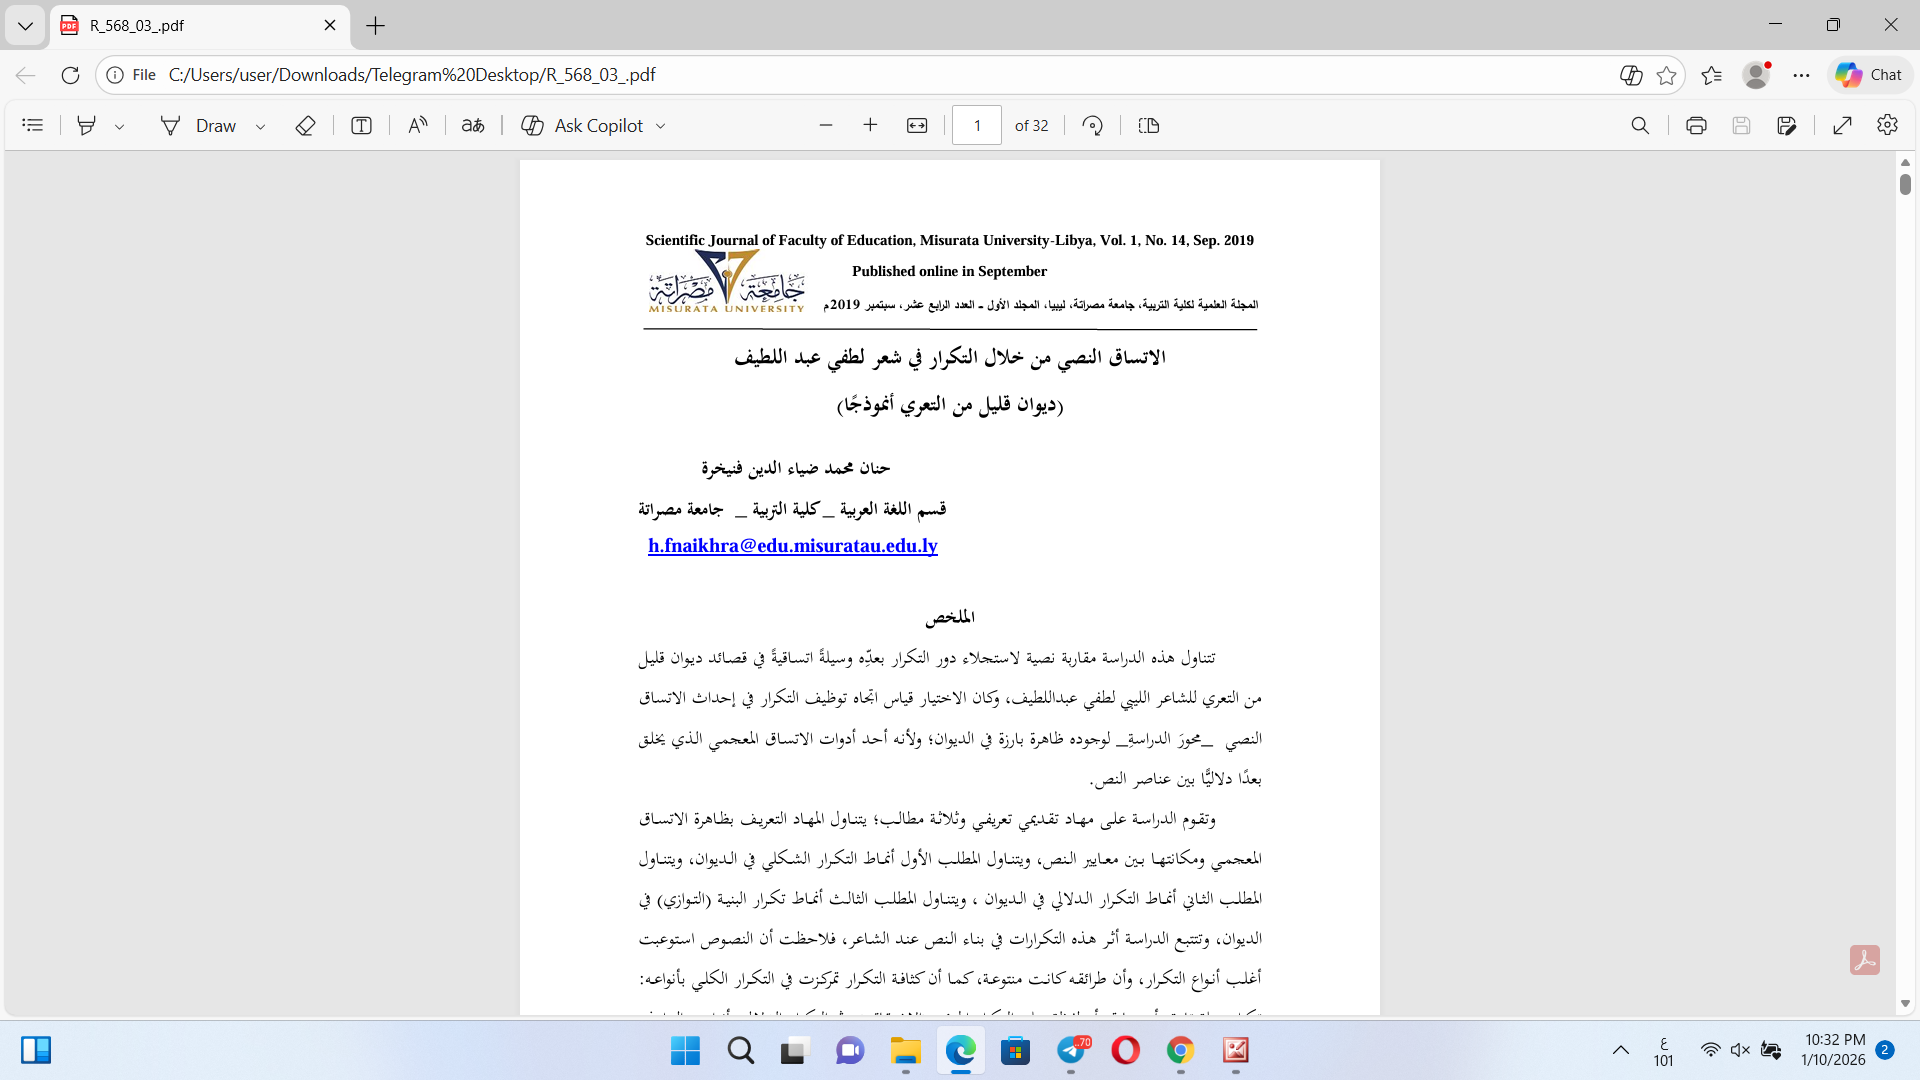
Task: Select the Highlight tool
Action: tap(87, 125)
